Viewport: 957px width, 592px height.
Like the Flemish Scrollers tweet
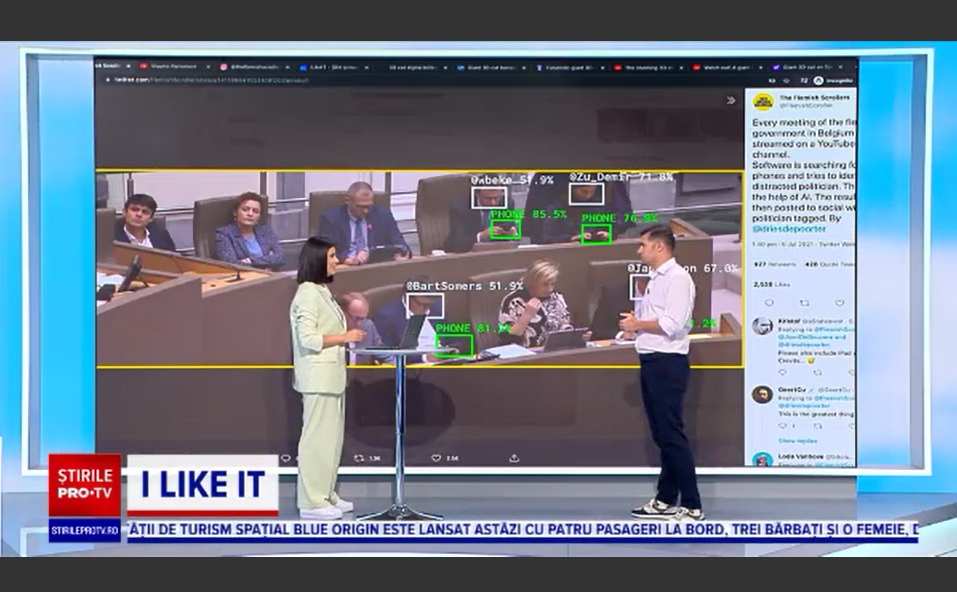839,302
